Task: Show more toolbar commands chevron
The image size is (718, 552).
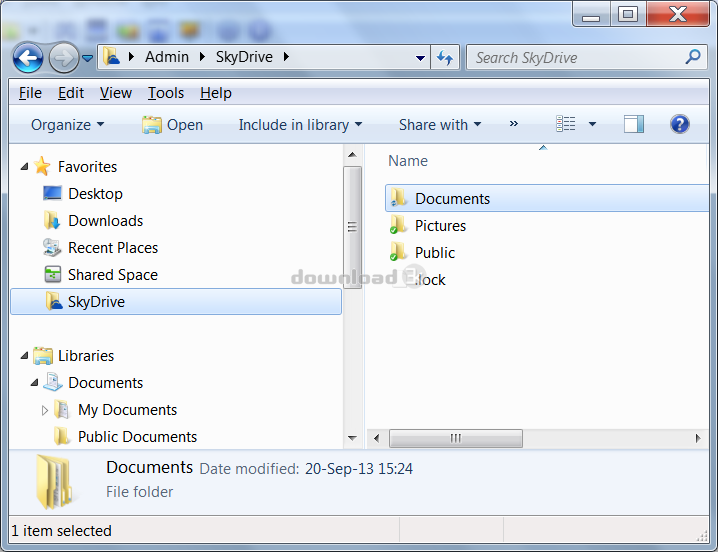Action: 514,124
